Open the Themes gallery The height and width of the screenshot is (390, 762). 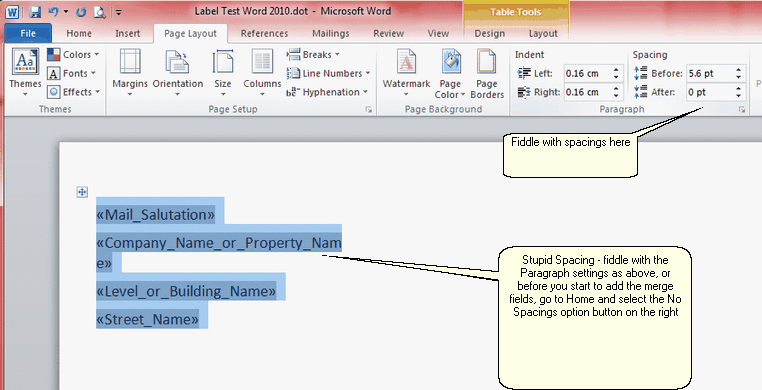pos(25,72)
